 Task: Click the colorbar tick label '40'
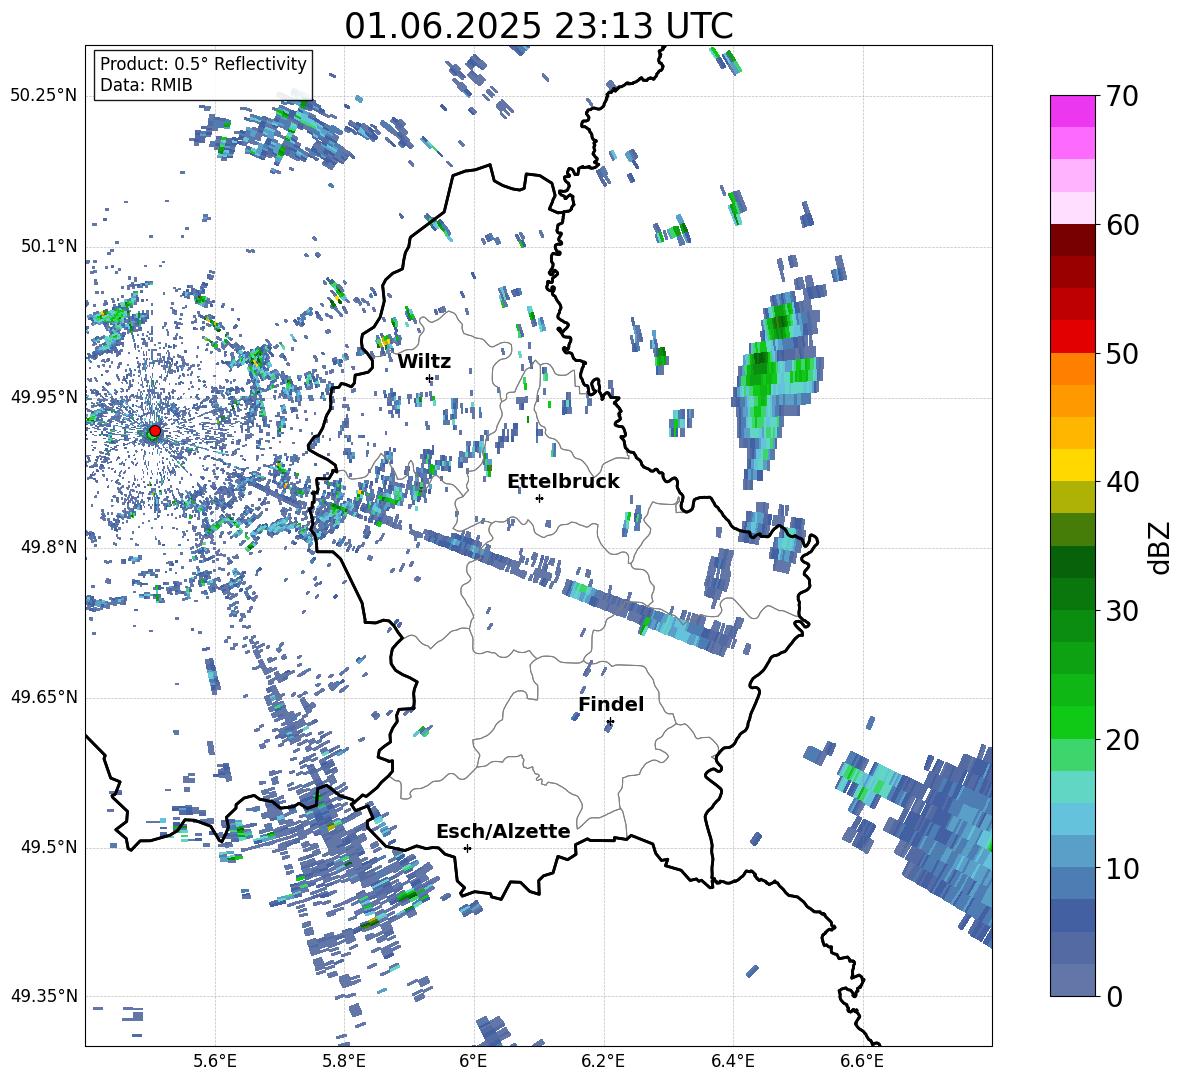(1122, 482)
